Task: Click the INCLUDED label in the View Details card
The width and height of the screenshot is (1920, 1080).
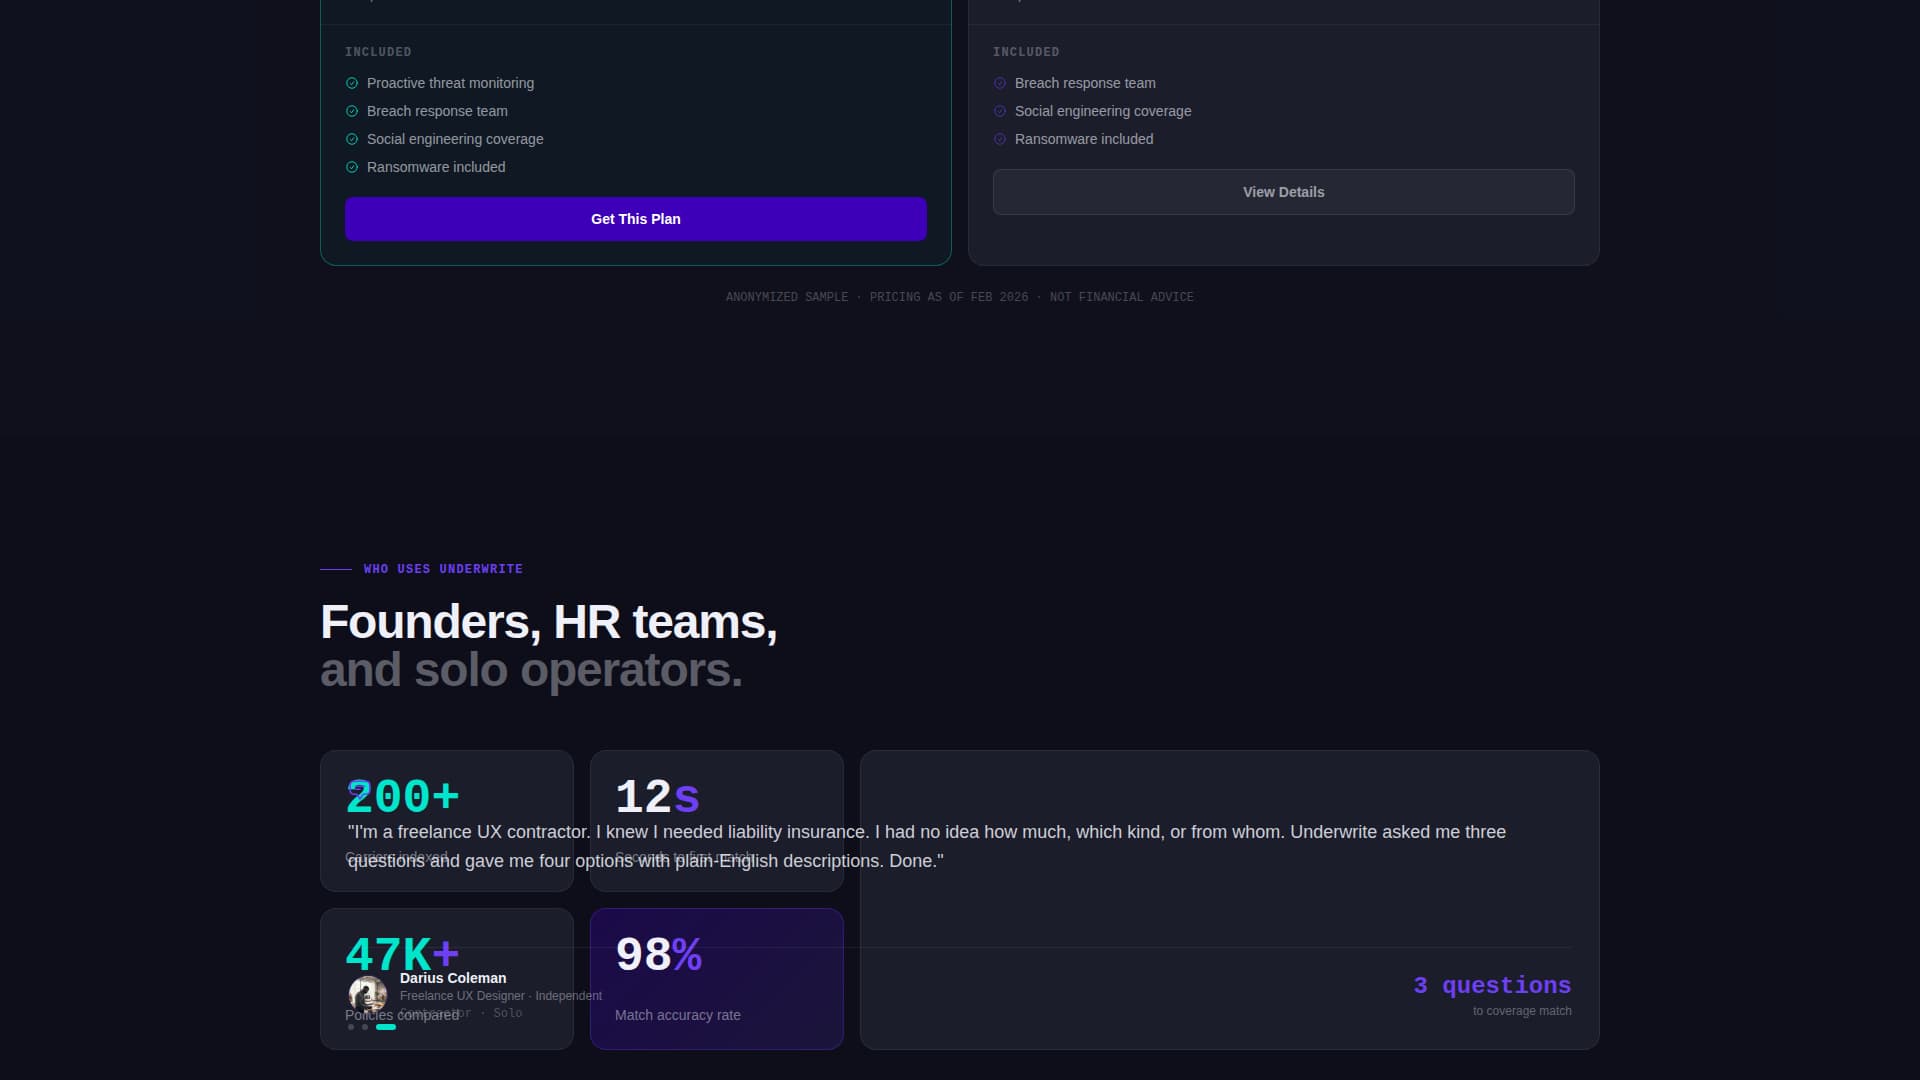Action: coord(1026,52)
